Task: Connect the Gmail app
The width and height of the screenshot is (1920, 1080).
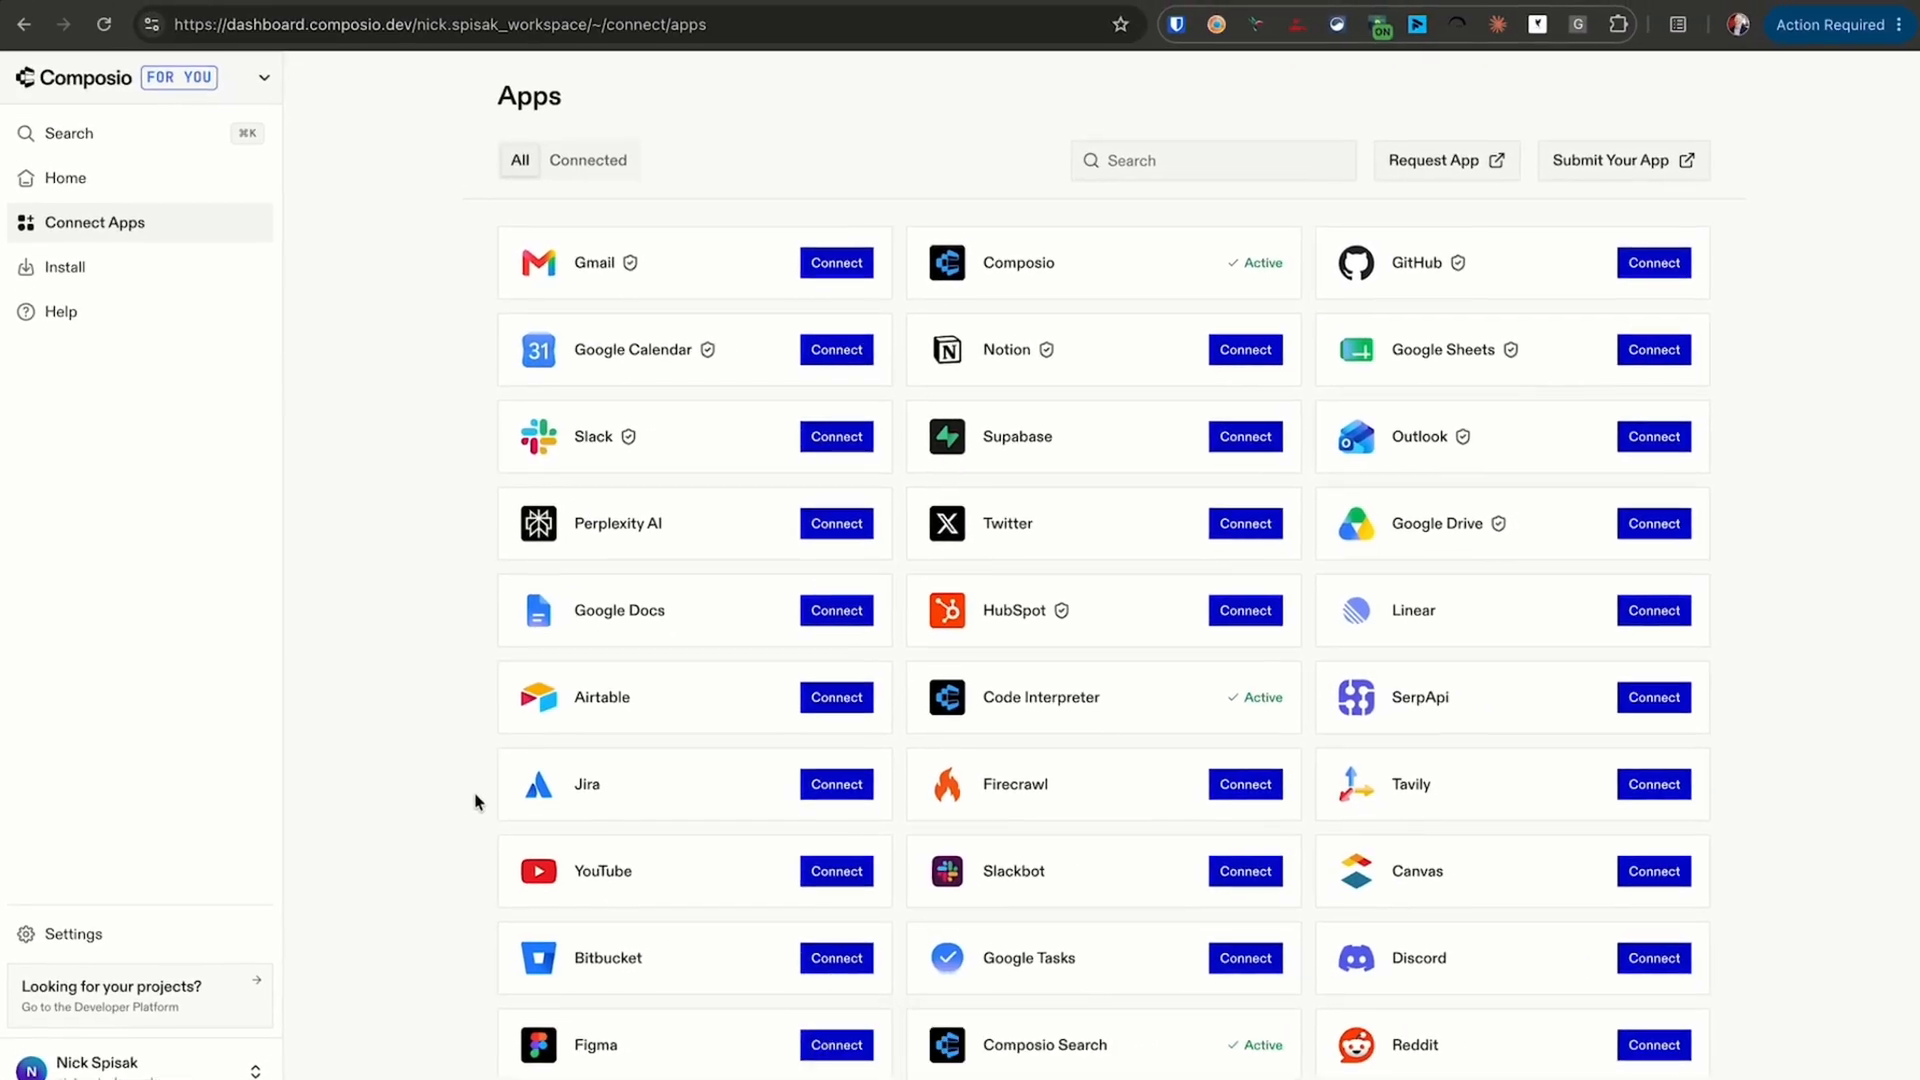Action: pyautogui.click(x=836, y=263)
